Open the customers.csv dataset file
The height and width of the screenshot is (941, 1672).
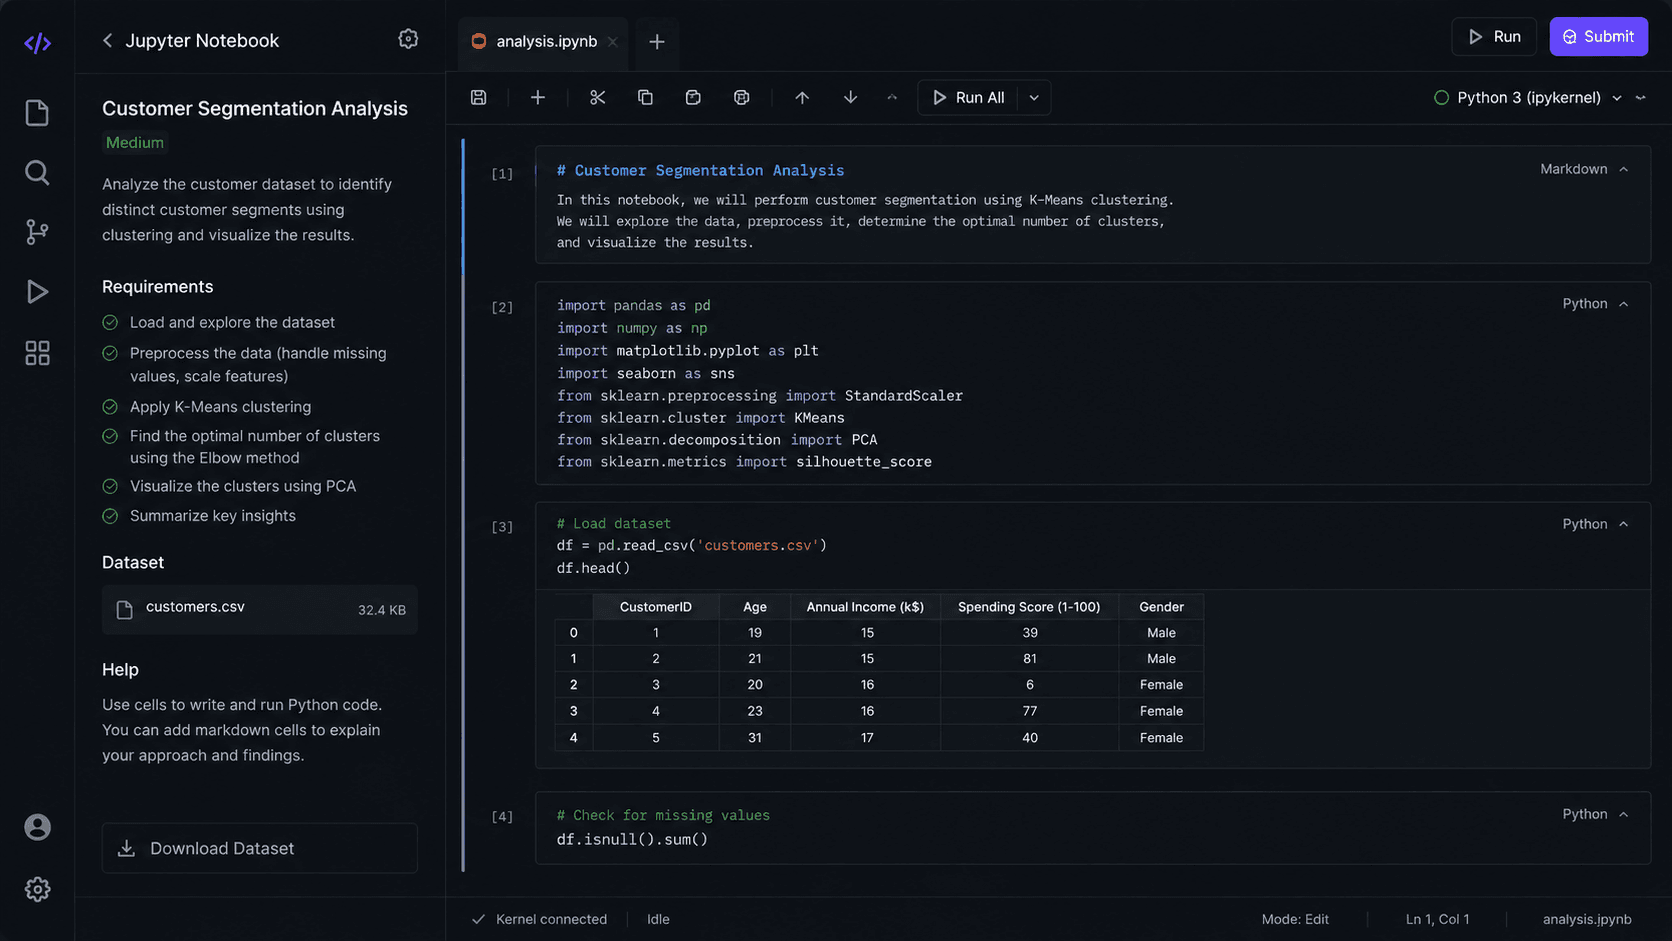click(x=260, y=609)
